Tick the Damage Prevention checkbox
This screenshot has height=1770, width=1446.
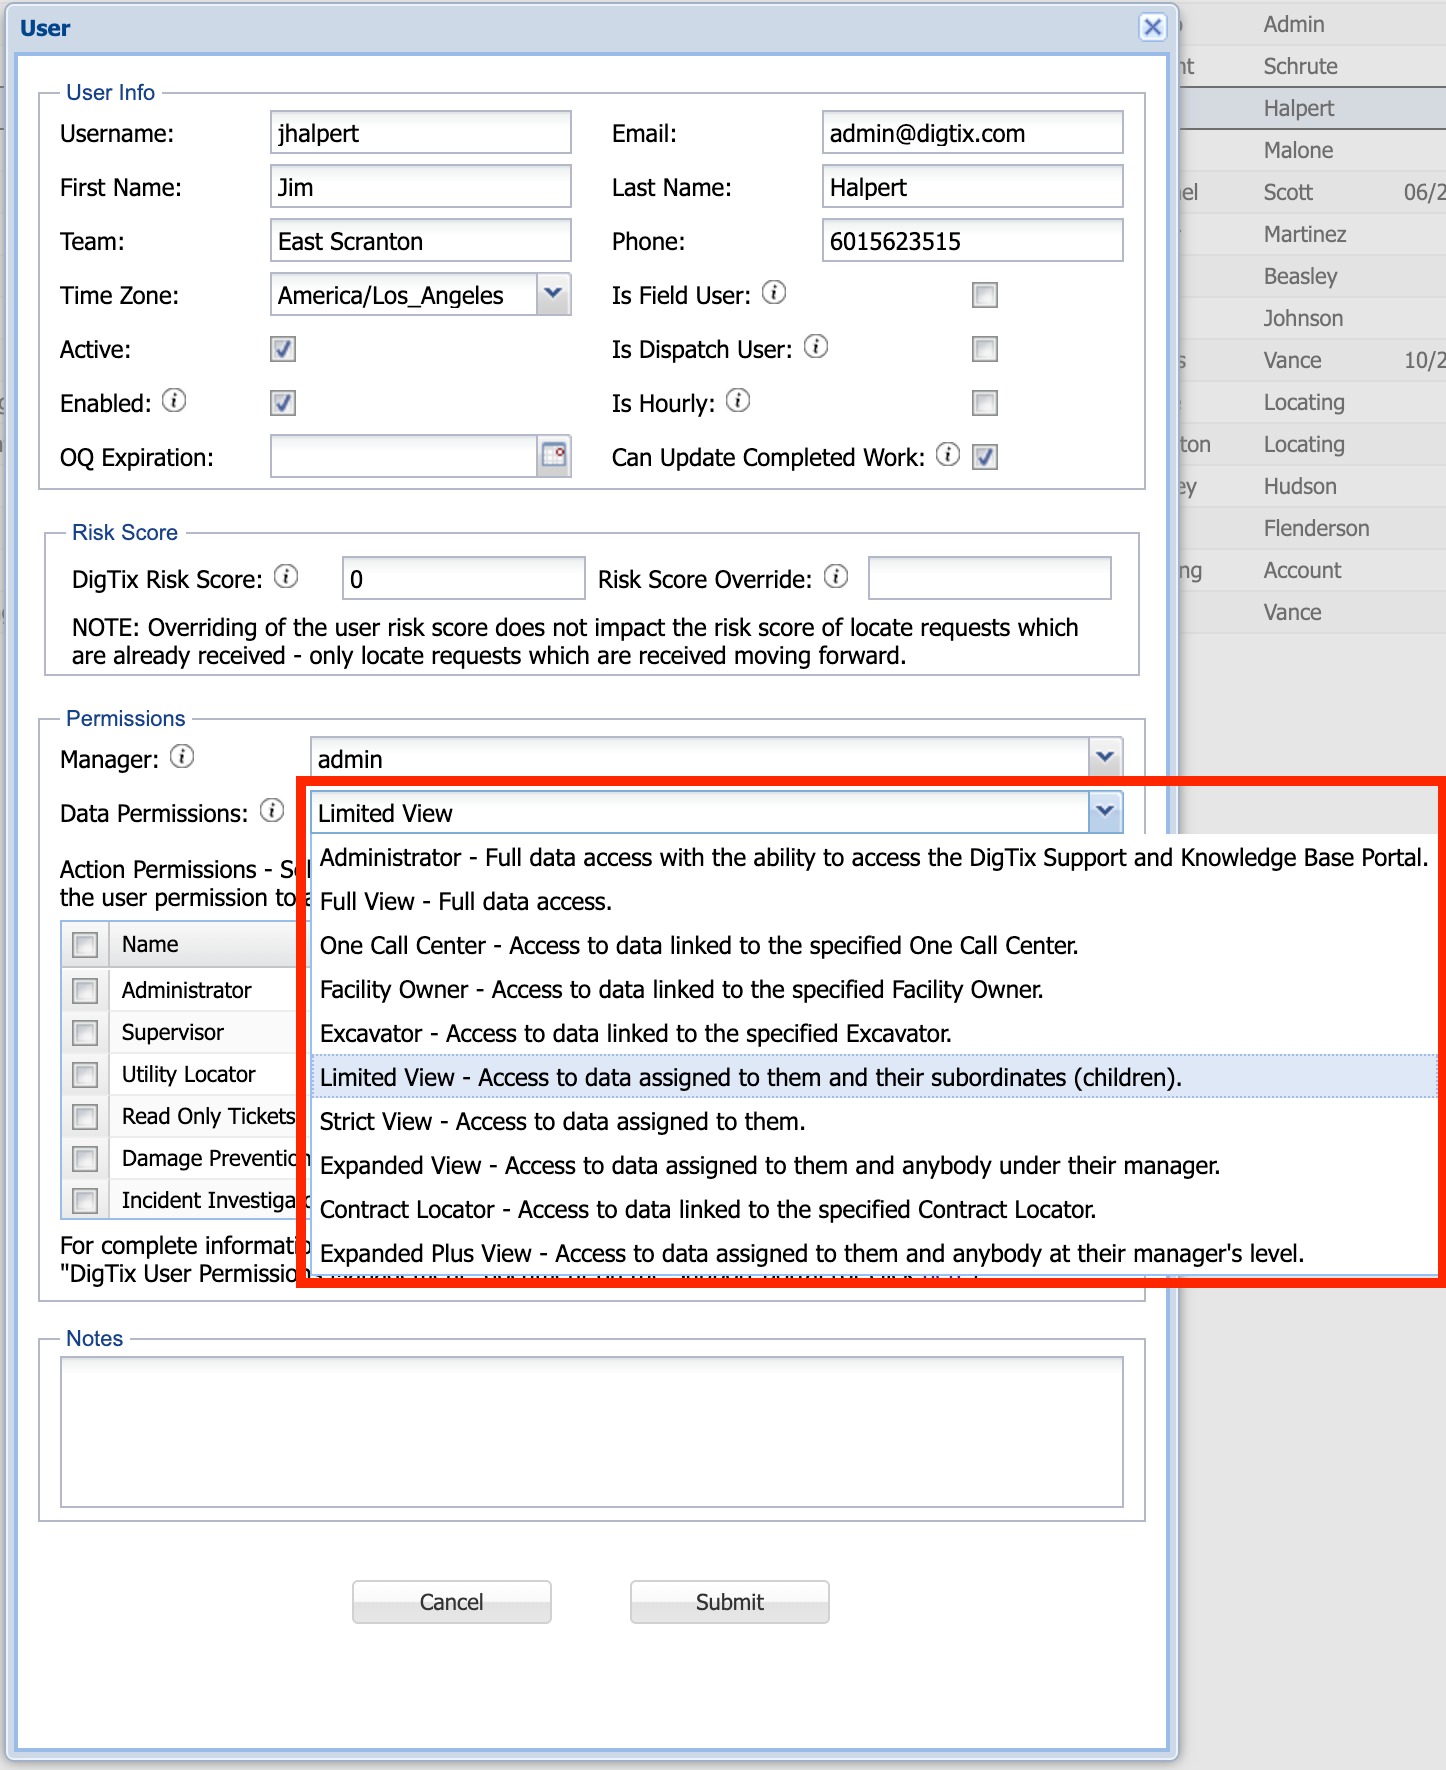(x=85, y=1159)
